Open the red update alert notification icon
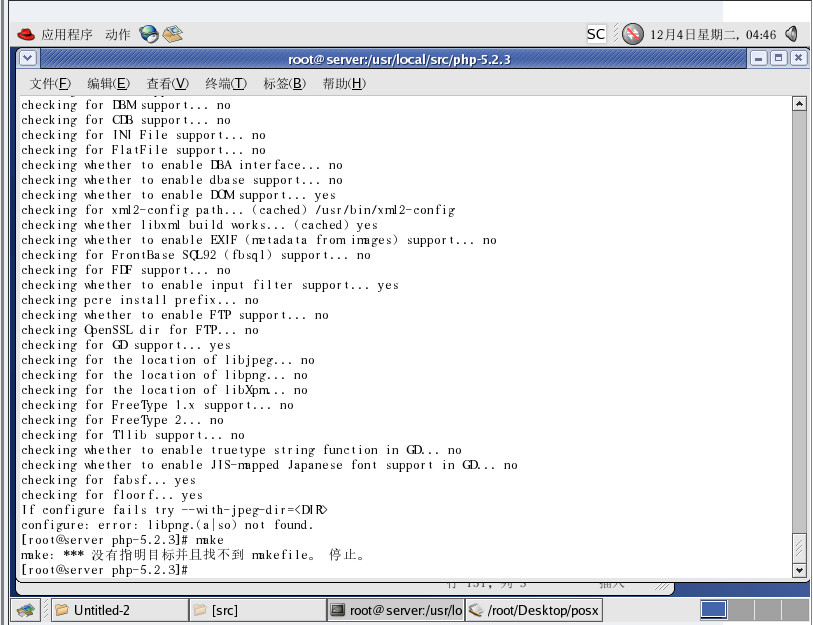The image size is (813, 625). 632,34
